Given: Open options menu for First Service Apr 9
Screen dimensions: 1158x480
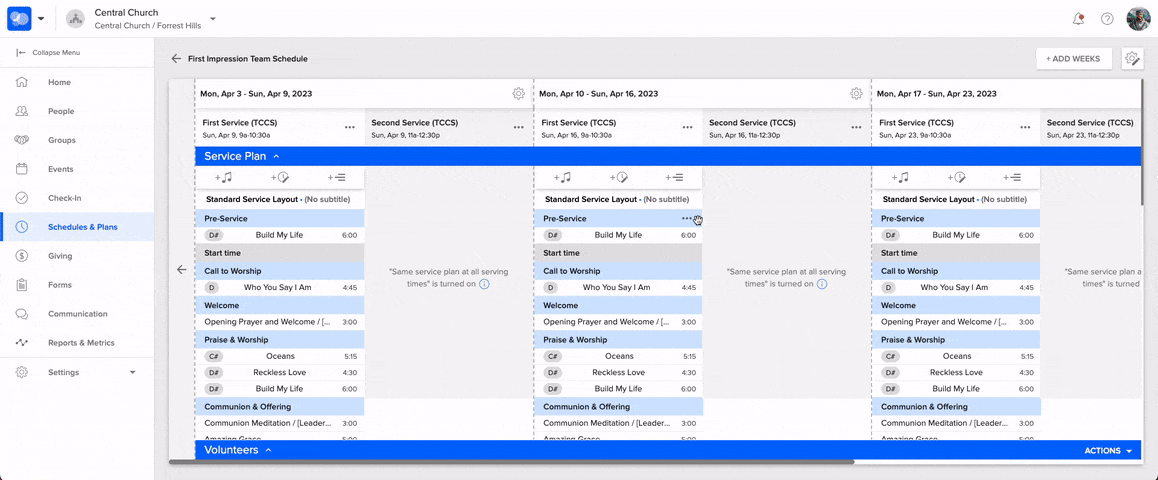Looking at the screenshot, I should tap(350, 128).
